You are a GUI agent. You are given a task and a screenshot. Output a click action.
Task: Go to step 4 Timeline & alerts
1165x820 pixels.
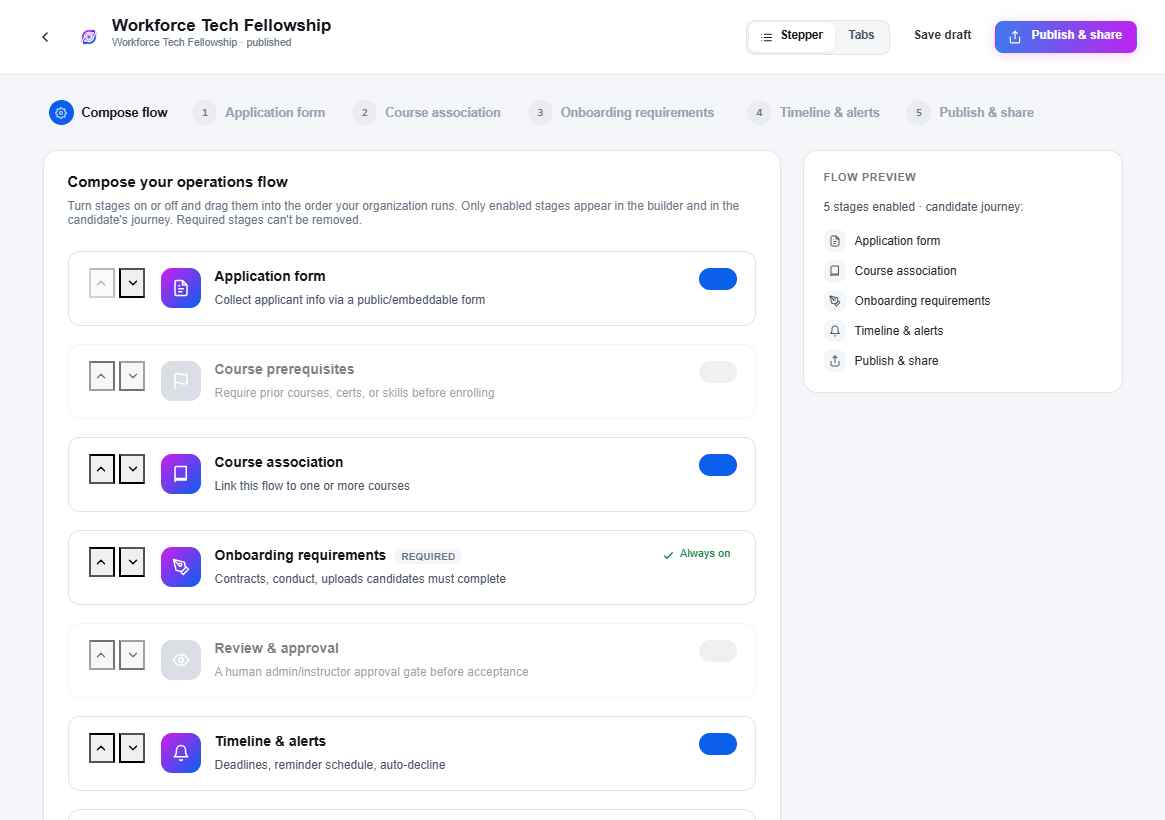point(814,113)
